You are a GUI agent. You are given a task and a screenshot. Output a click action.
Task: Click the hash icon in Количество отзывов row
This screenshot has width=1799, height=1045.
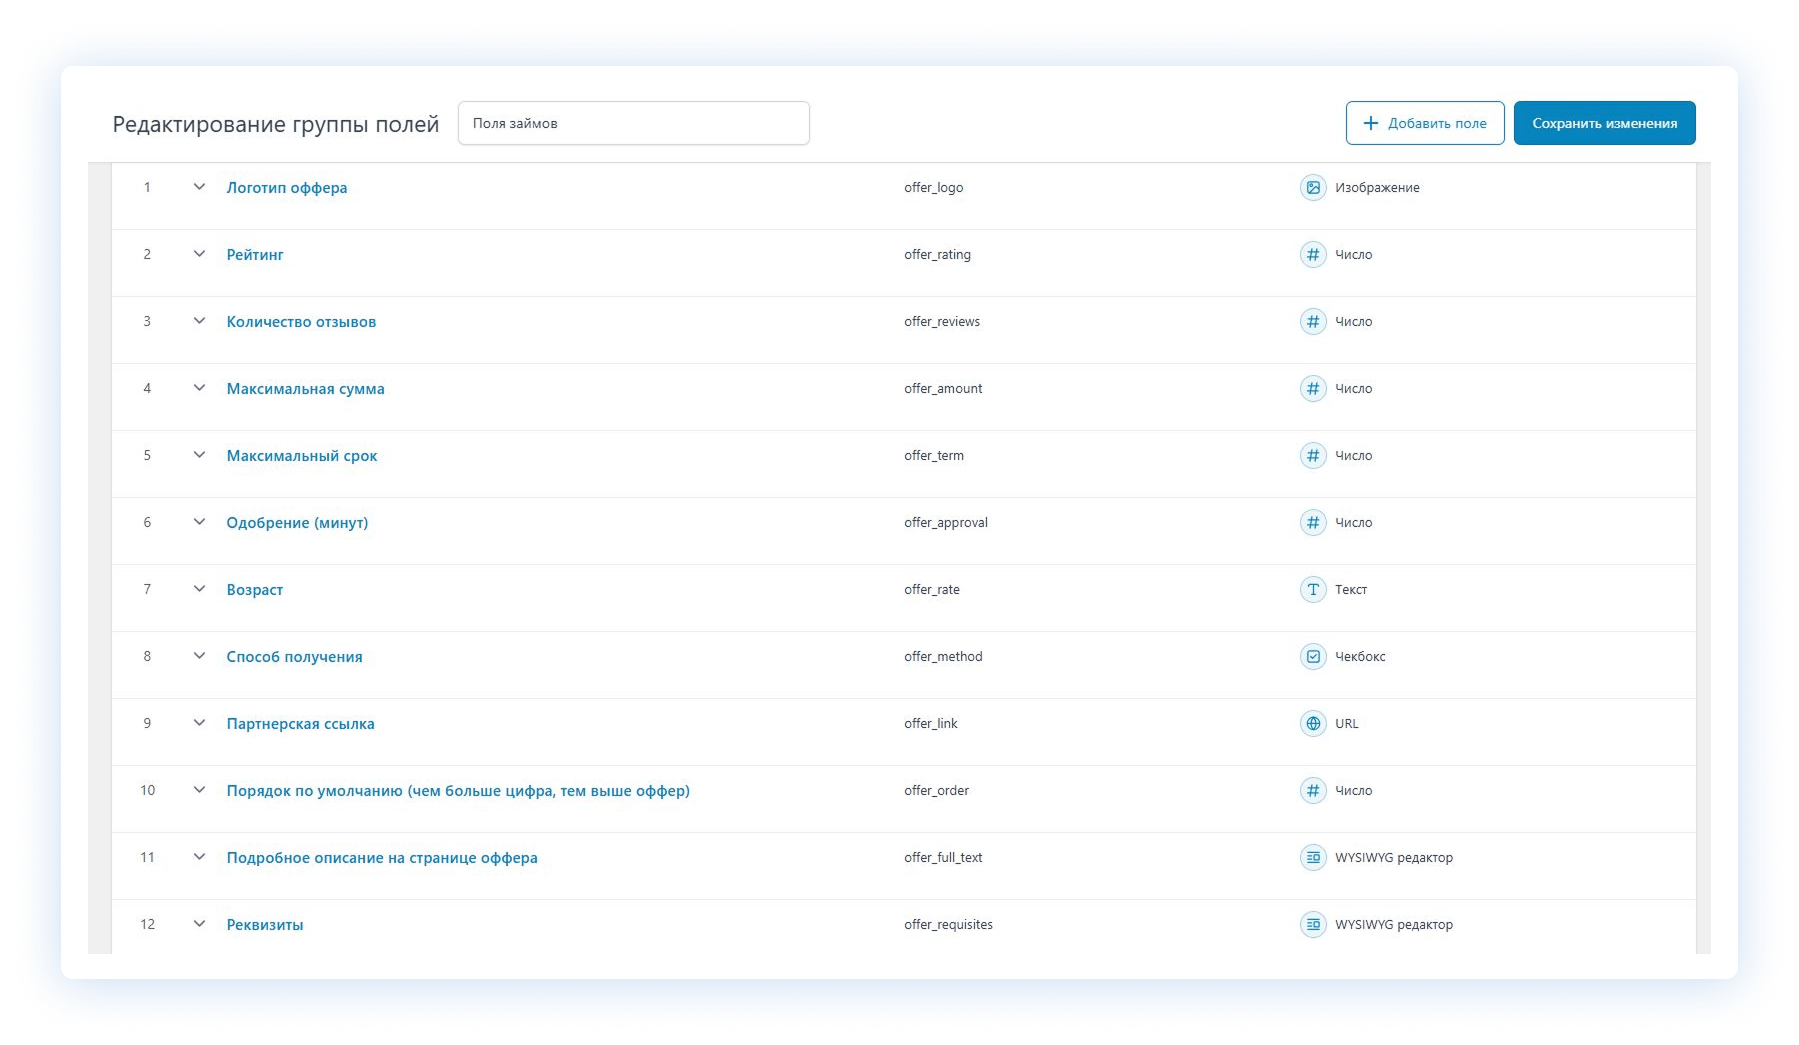tap(1313, 322)
